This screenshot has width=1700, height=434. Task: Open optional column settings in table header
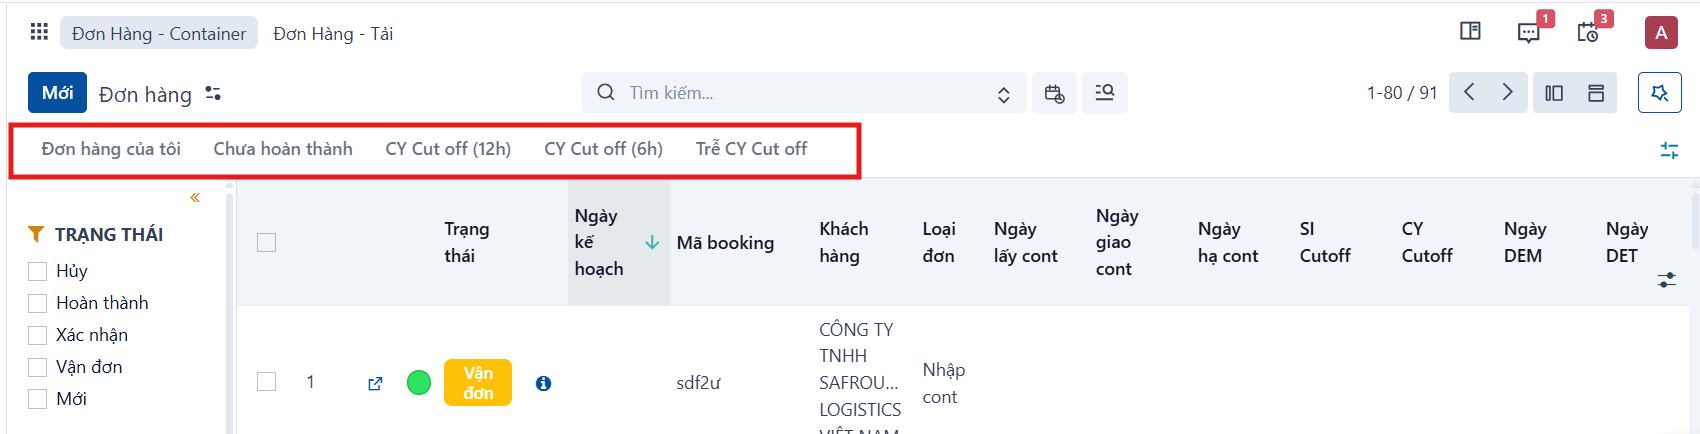pyautogui.click(x=1666, y=280)
